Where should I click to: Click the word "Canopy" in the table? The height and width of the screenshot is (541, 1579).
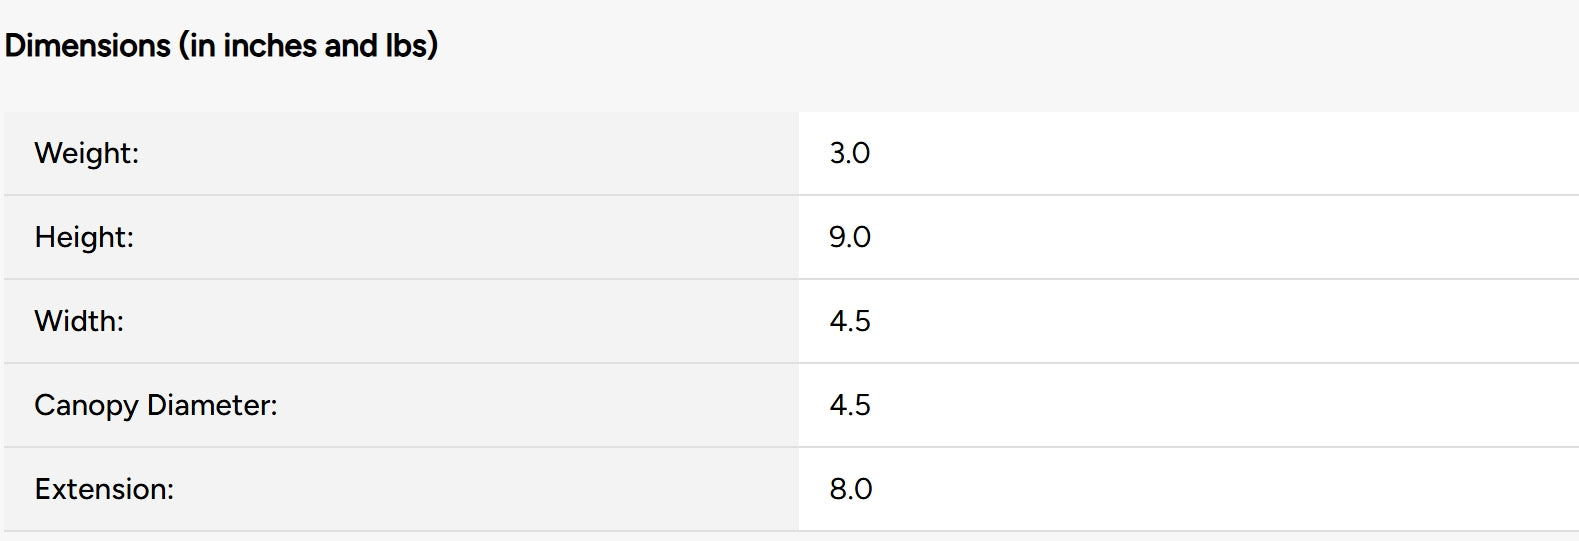click(86, 405)
